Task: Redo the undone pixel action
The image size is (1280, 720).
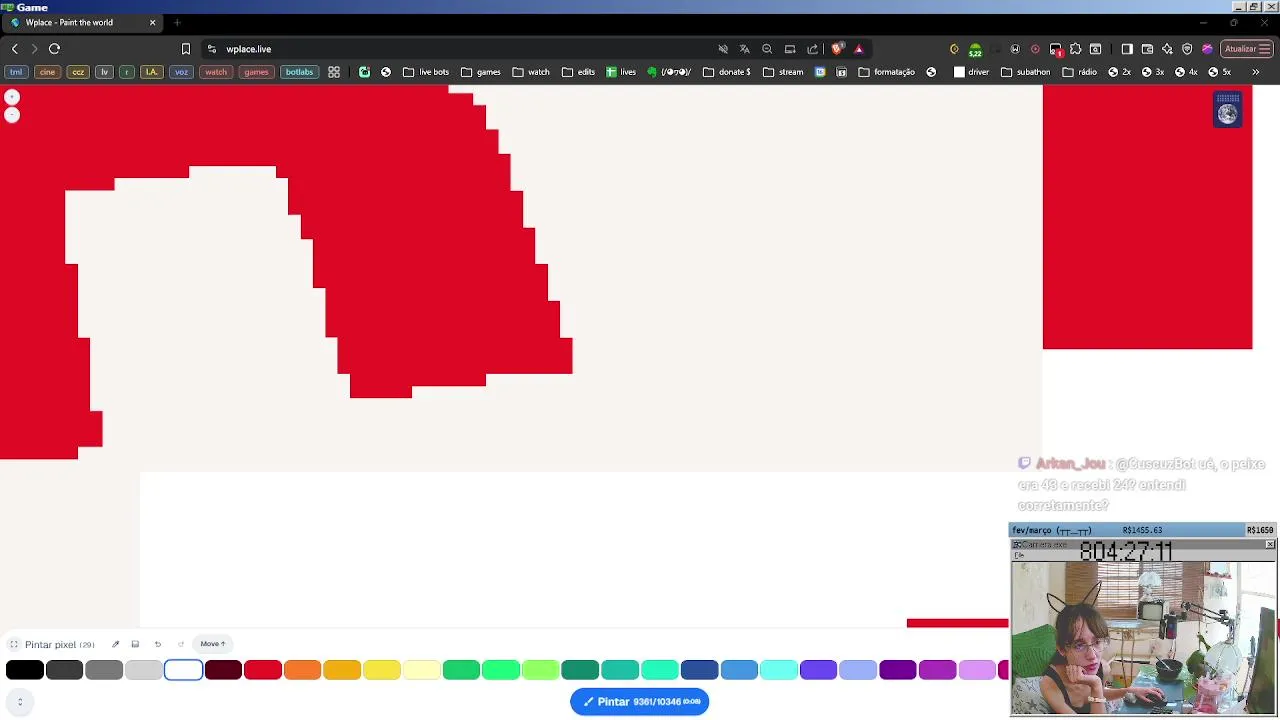Action: [x=181, y=644]
